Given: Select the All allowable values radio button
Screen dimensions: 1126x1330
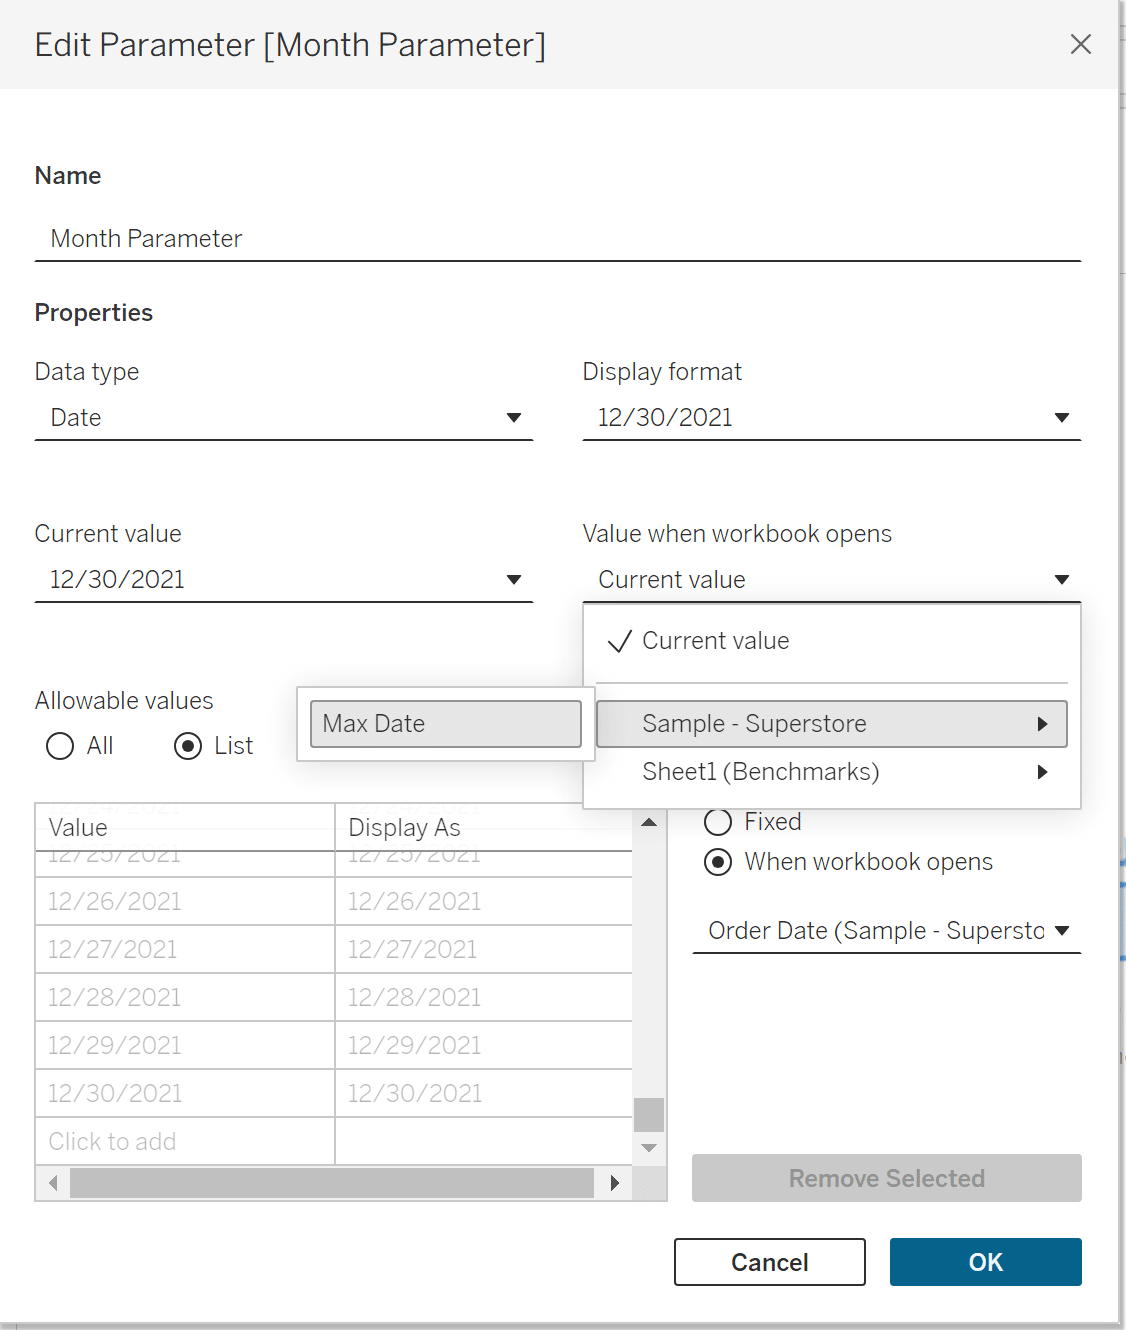Looking at the screenshot, I should coord(60,746).
